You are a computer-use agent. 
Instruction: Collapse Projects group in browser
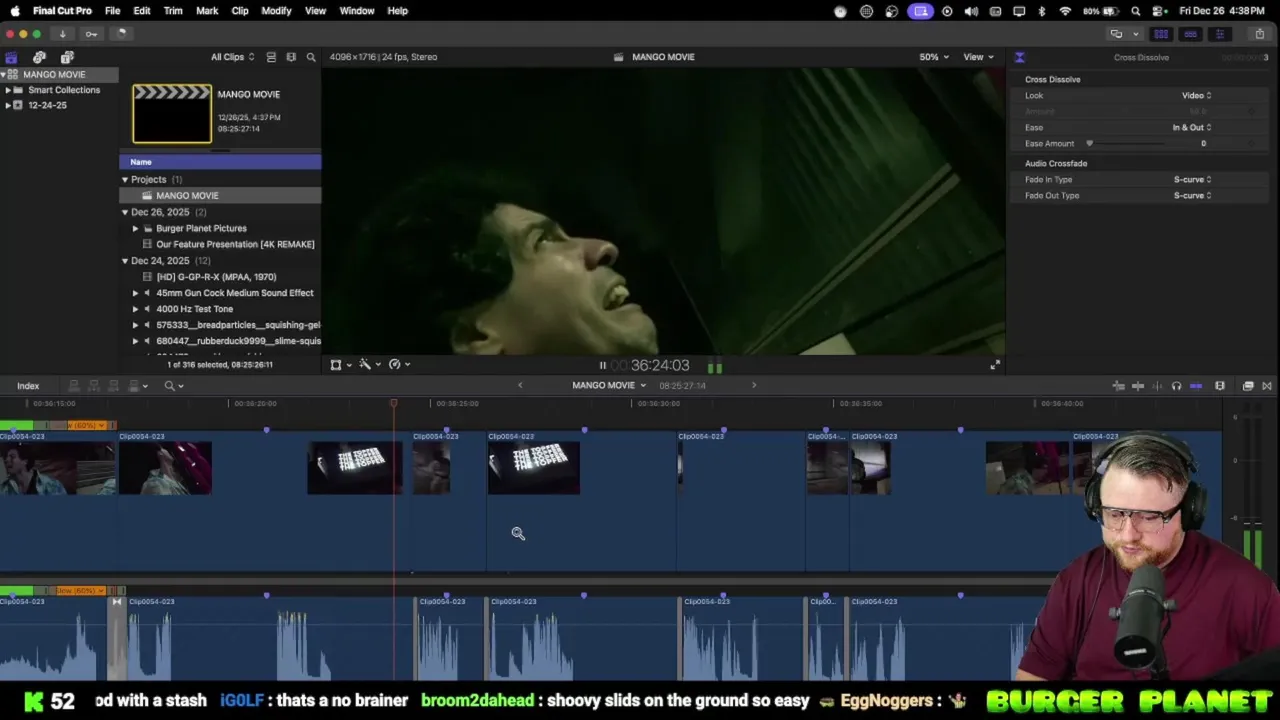coord(125,180)
